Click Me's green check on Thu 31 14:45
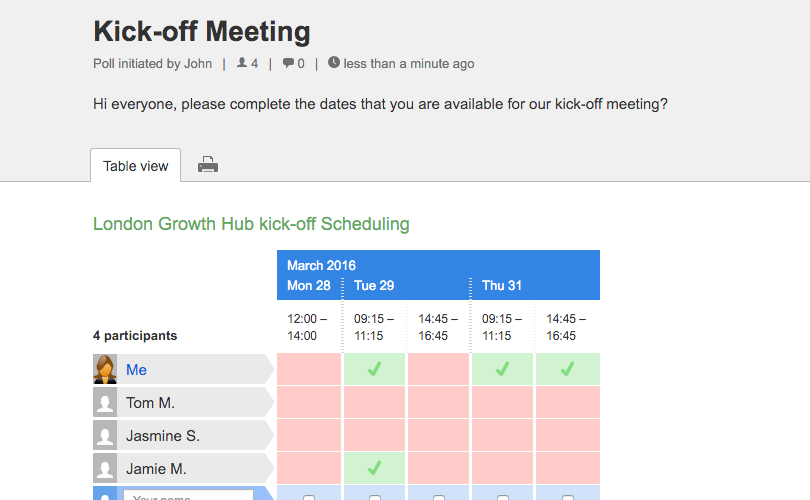This screenshot has width=810, height=500. (568, 369)
